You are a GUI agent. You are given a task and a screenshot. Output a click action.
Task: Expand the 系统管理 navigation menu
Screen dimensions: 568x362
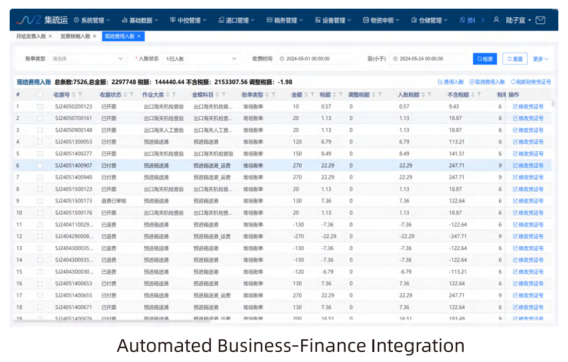(92, 20)
